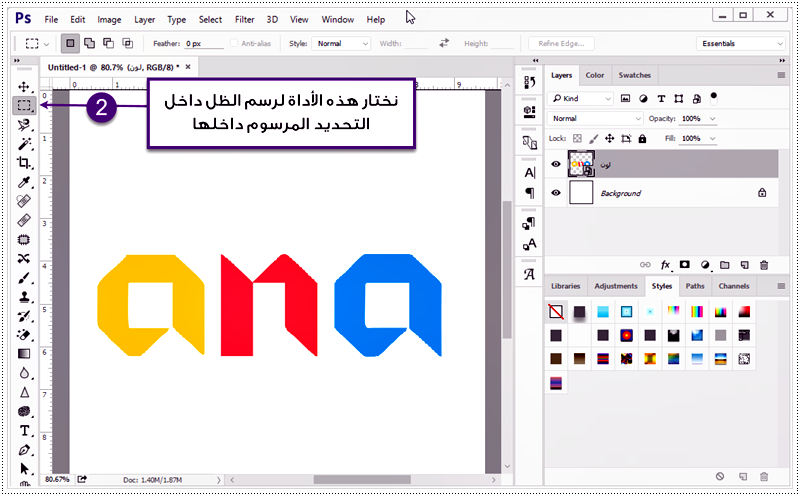The image size is (800, 496).
Task: Open the Character panel icon
Action: [530, 173]
